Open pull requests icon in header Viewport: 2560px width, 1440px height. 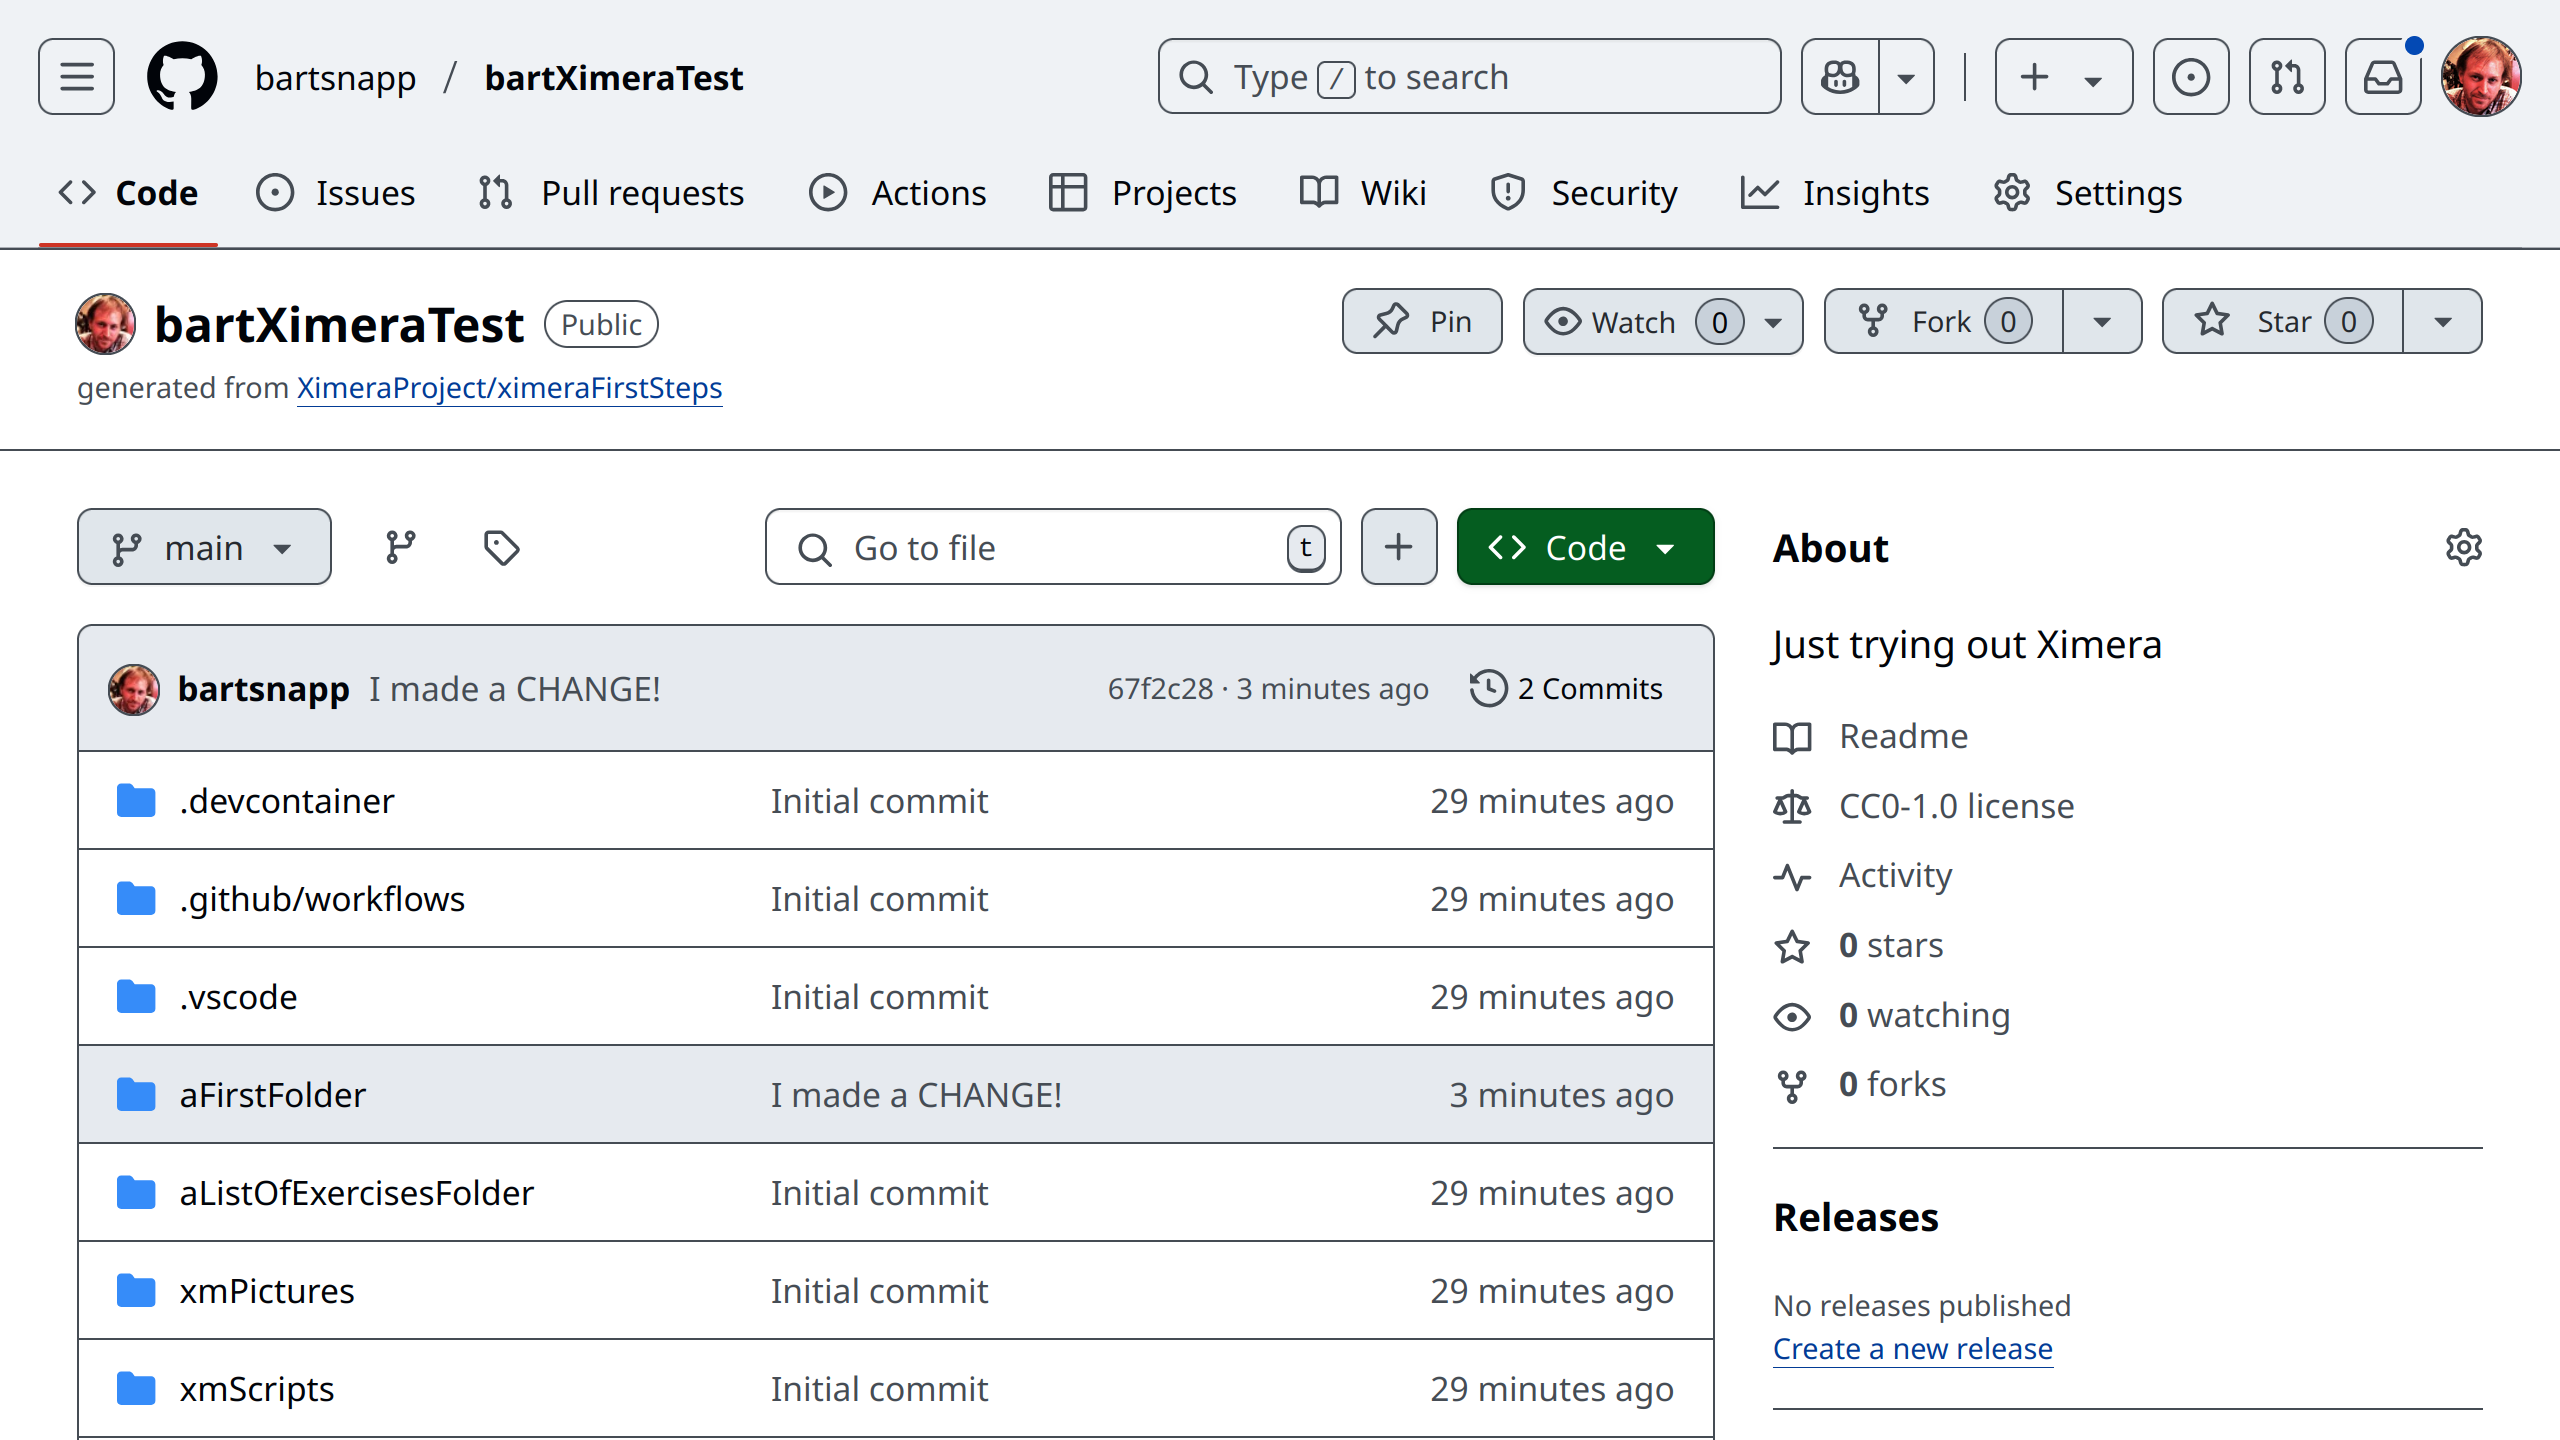tap(2286, 77)
